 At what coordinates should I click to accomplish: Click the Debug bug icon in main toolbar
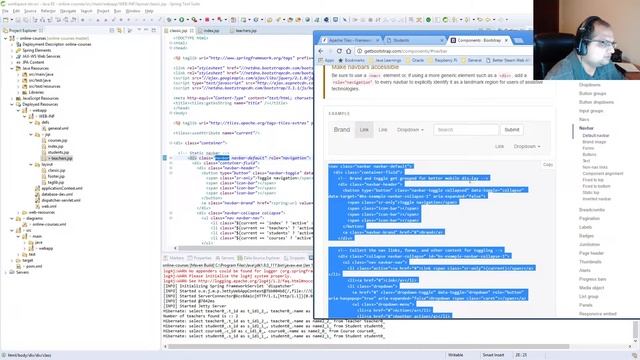169,20
